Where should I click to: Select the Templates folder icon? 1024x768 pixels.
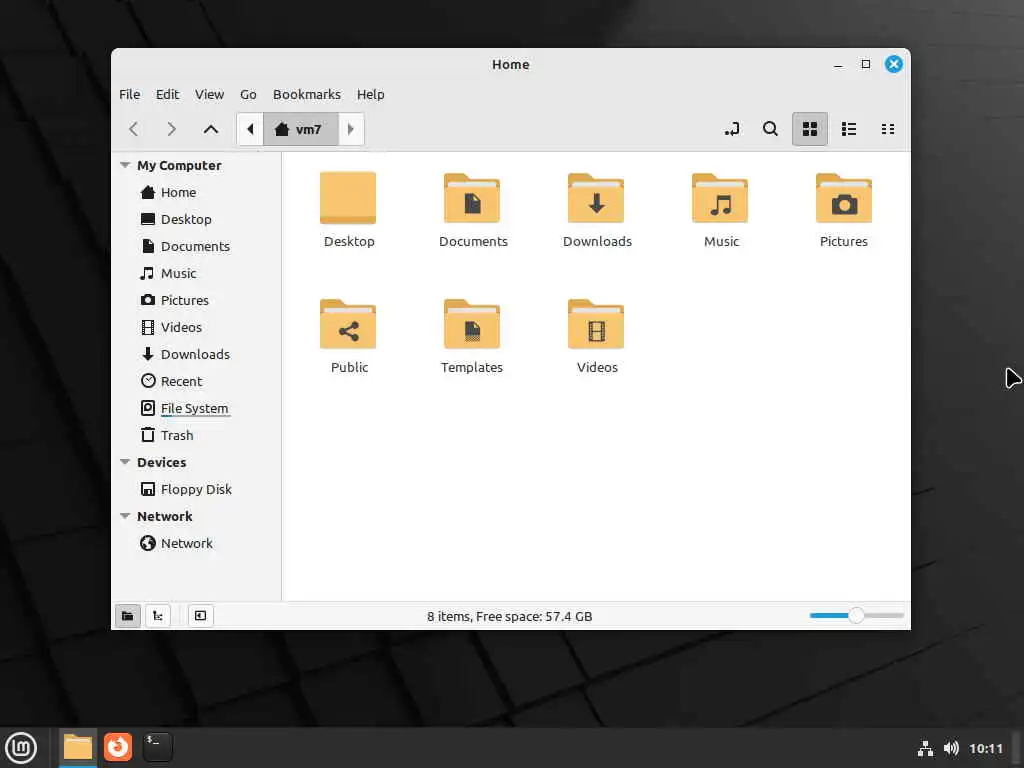tap(472, 325)
